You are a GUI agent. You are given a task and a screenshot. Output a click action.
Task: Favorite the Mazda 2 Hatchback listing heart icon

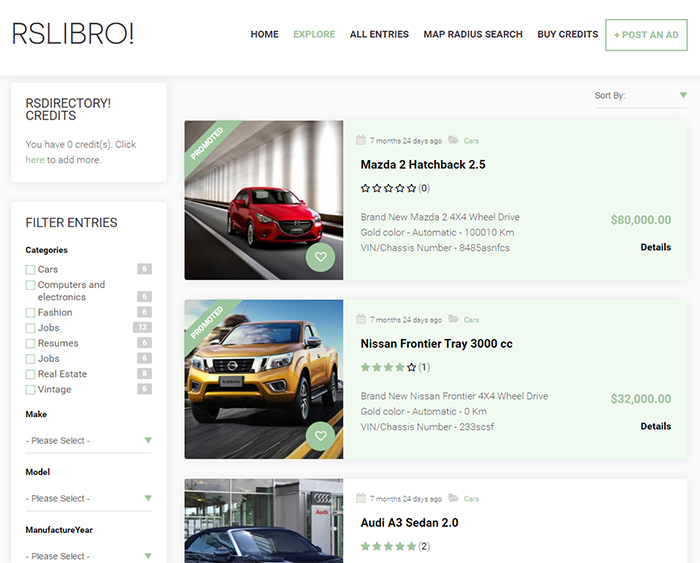pyautogui.click(x=321, y=257)
